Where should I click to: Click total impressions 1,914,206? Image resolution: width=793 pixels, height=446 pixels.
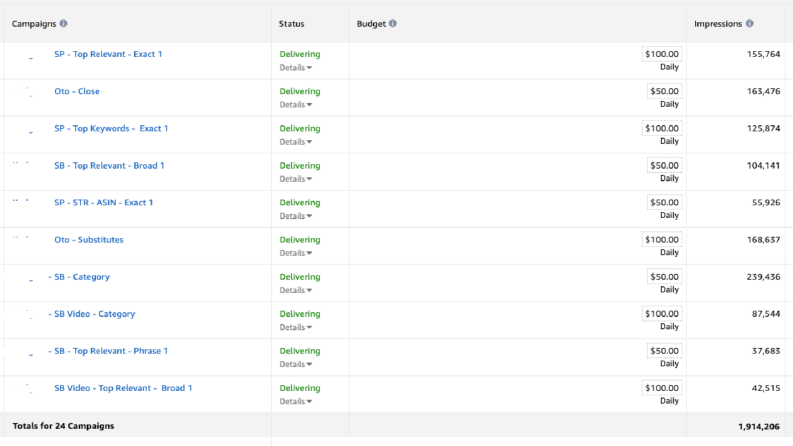[x=759, y=426]
